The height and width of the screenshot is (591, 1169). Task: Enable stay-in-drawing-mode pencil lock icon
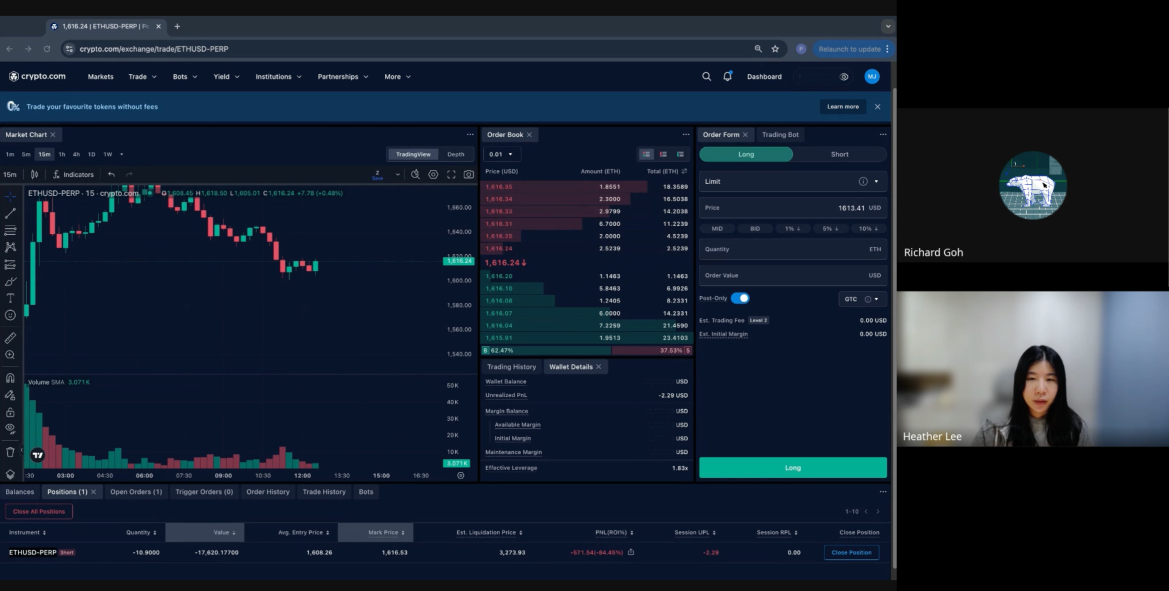pyautogui.click(x=10, y=395)
